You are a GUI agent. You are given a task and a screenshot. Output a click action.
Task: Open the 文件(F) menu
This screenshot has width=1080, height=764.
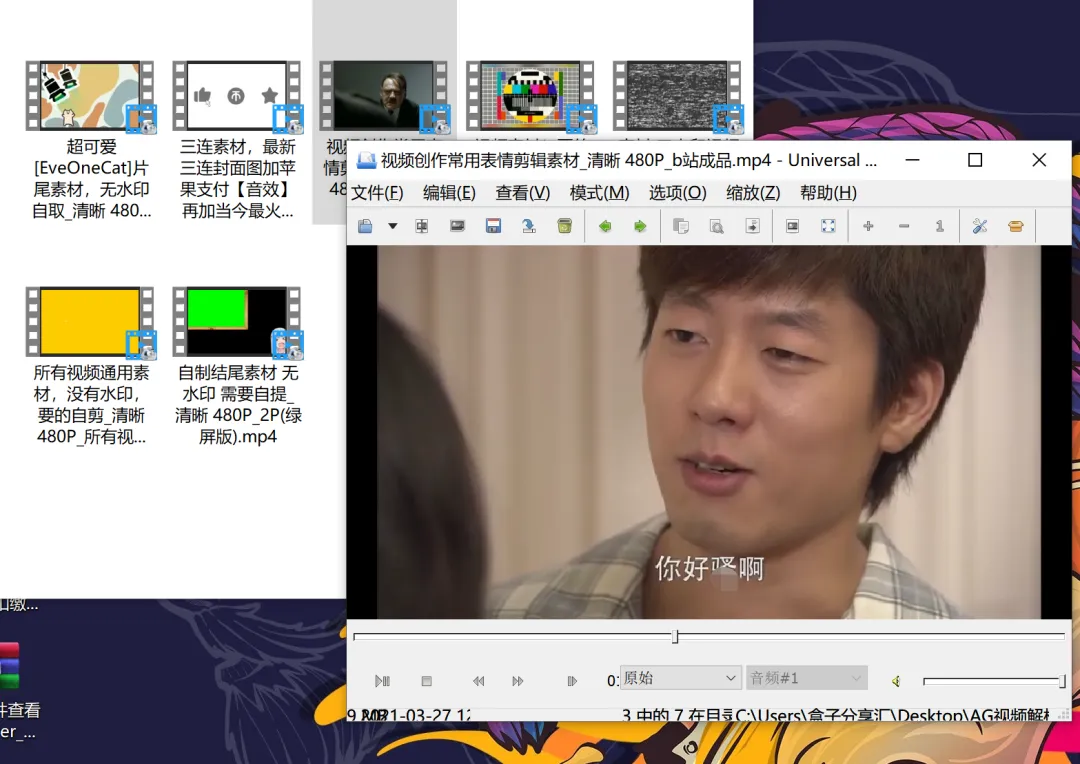tap(377, 193)
